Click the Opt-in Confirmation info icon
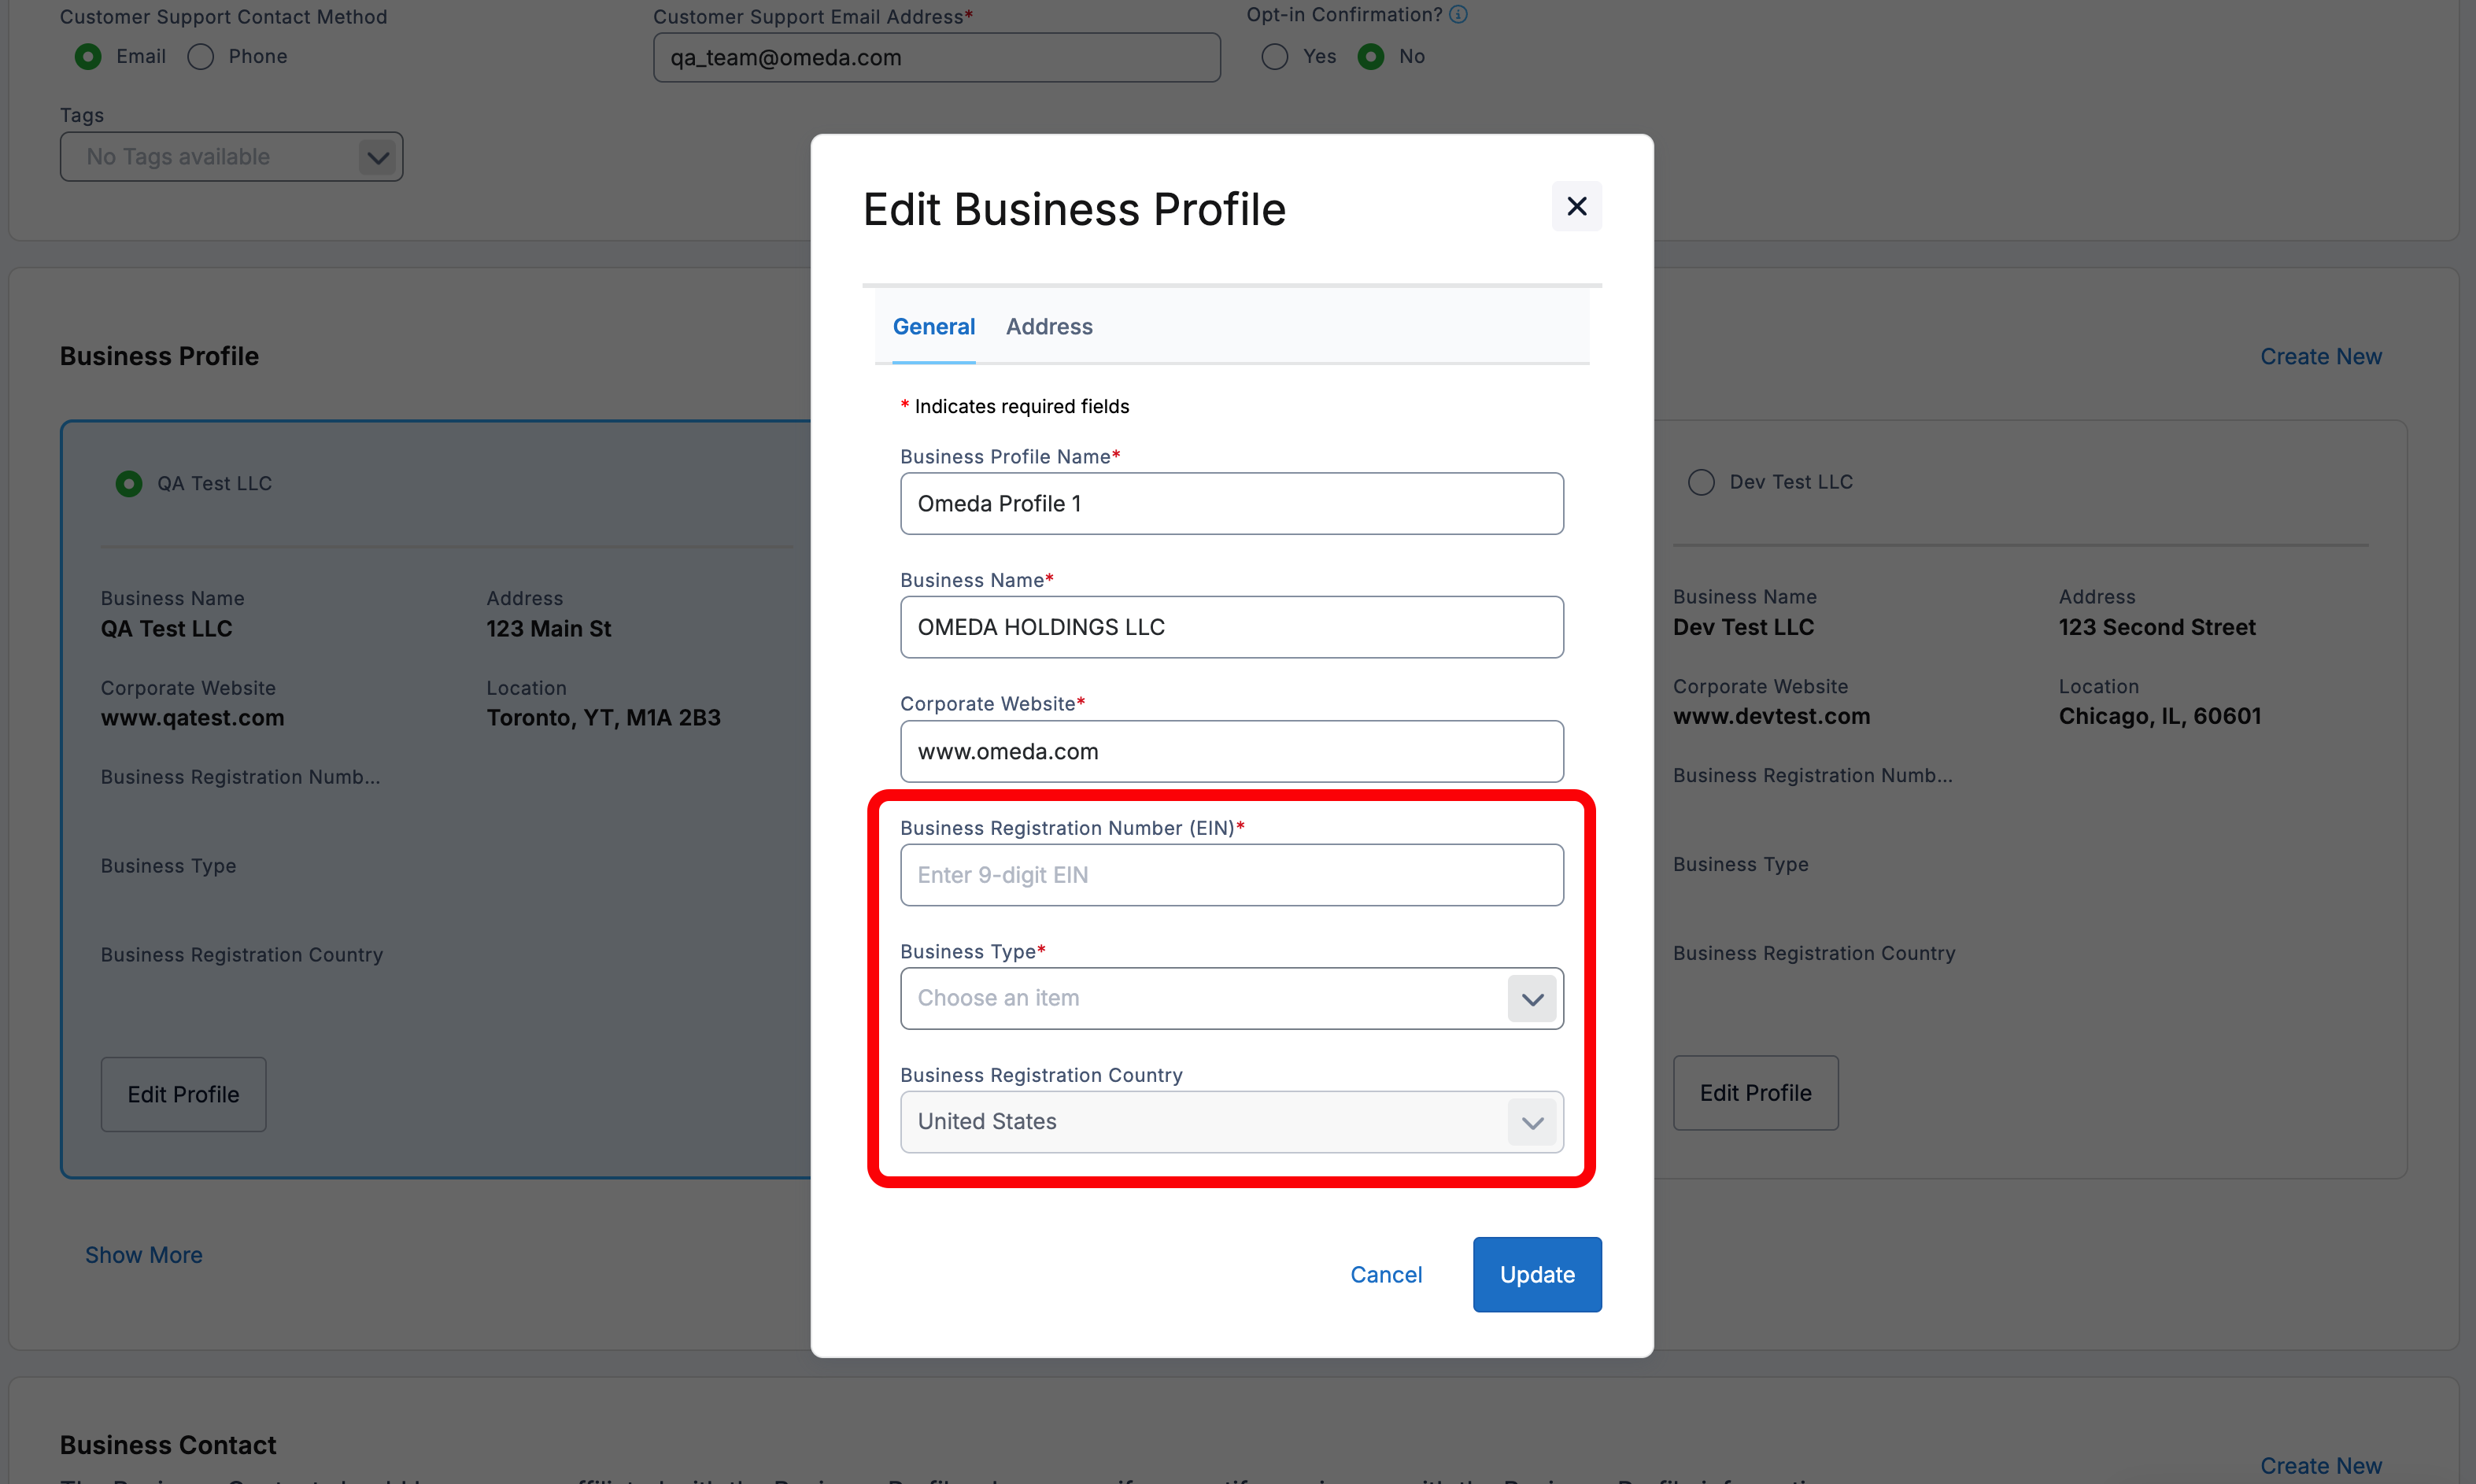 tap(1458, 15)
